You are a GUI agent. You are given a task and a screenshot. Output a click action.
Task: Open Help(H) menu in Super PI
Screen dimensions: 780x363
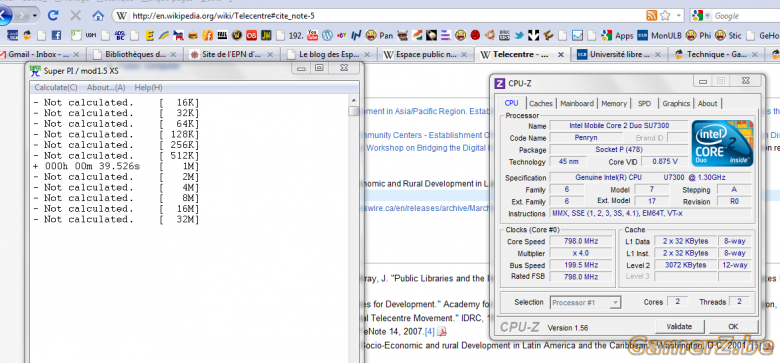148,88
